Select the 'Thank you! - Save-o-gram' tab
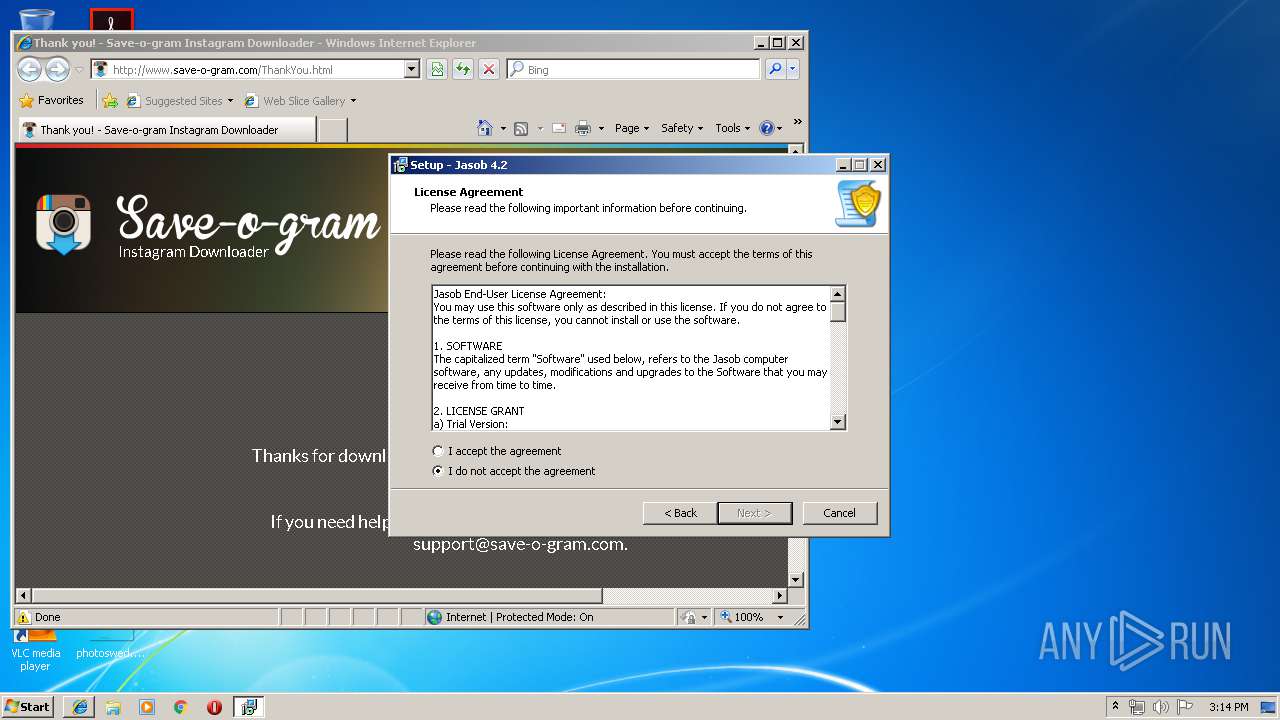 167,130
